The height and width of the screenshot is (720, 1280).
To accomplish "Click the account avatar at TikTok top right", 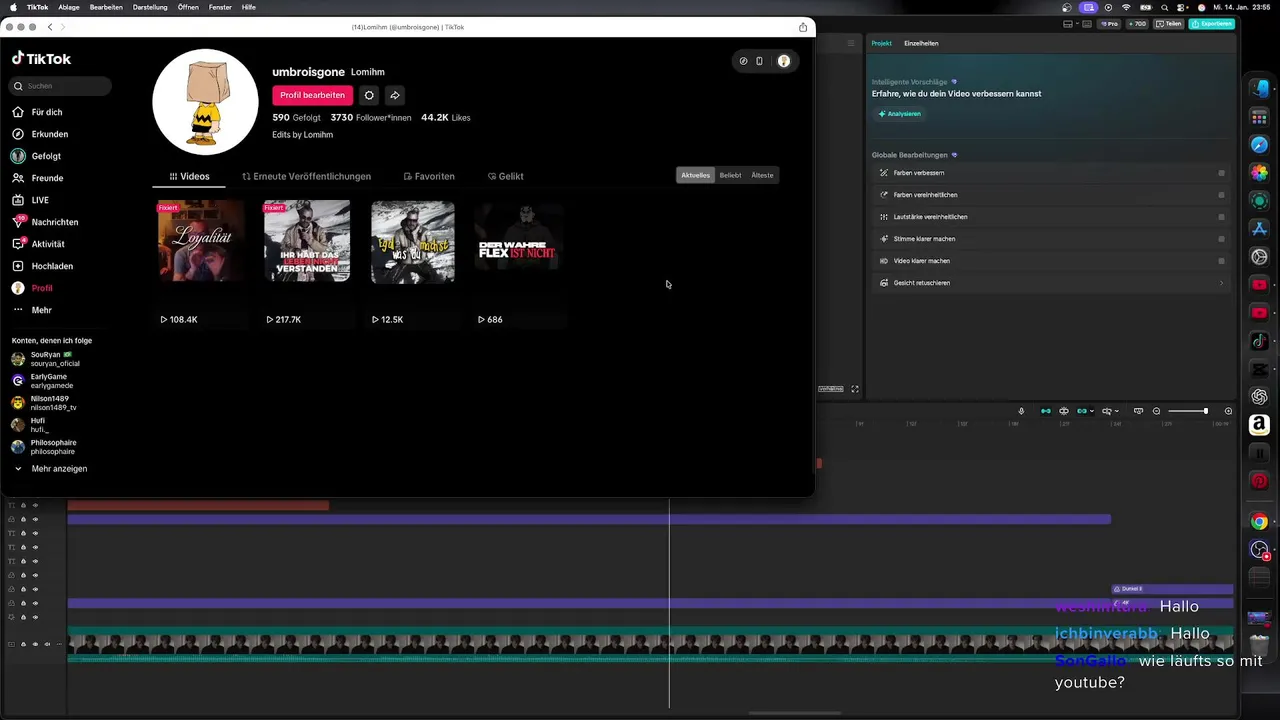I will click(x=784, y=61).
